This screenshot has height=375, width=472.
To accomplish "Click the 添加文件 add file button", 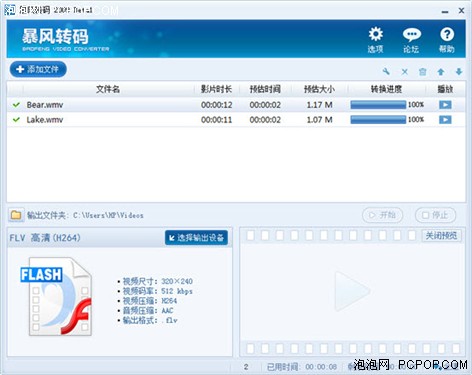I will click(38, 69).
